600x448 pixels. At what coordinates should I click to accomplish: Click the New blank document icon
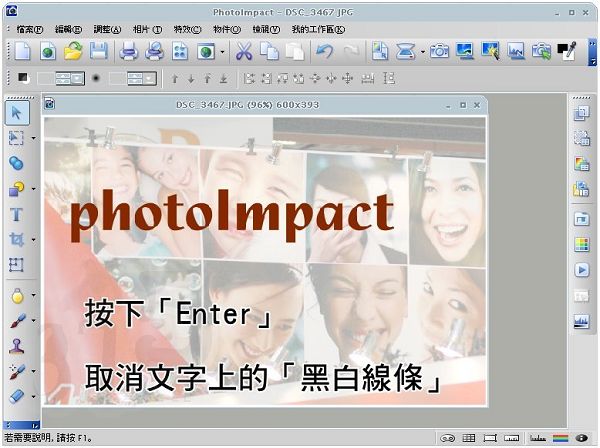[x=22, y=51]
